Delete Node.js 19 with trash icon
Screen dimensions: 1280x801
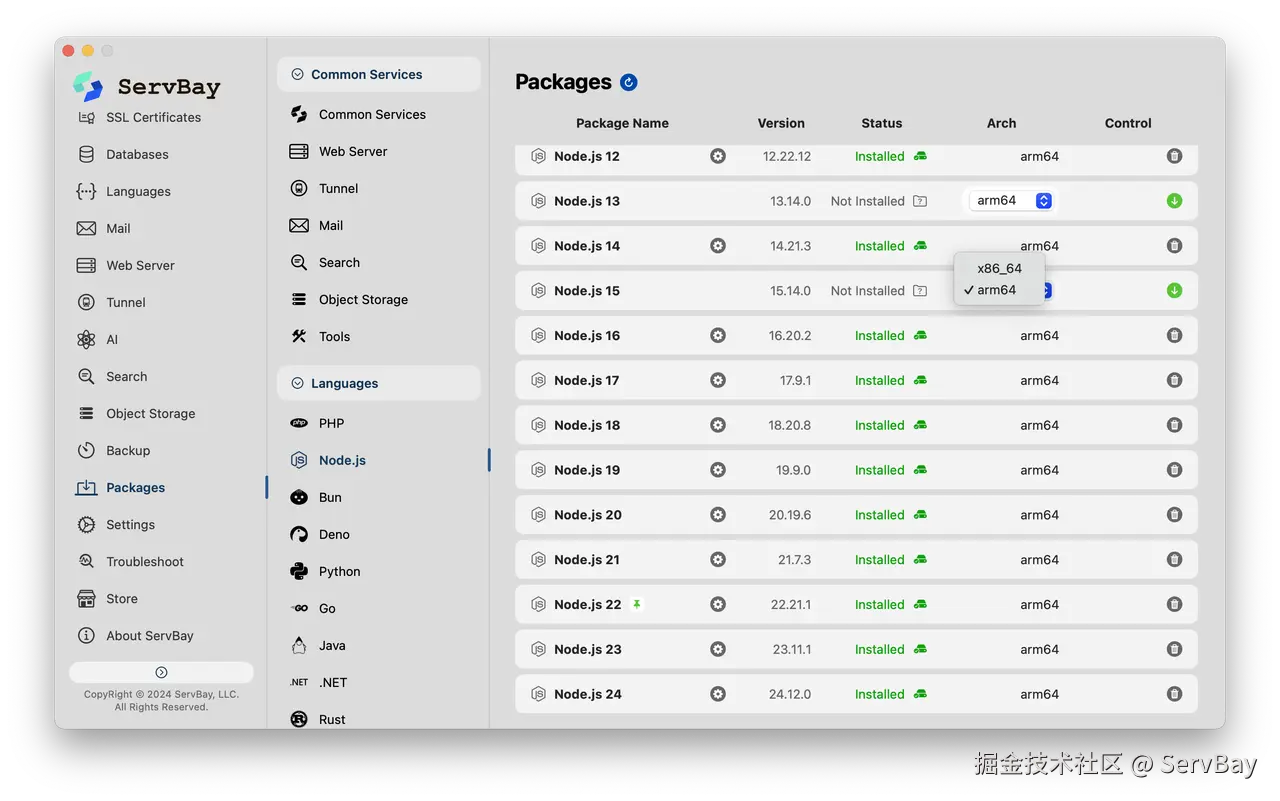click(1174, 470)
